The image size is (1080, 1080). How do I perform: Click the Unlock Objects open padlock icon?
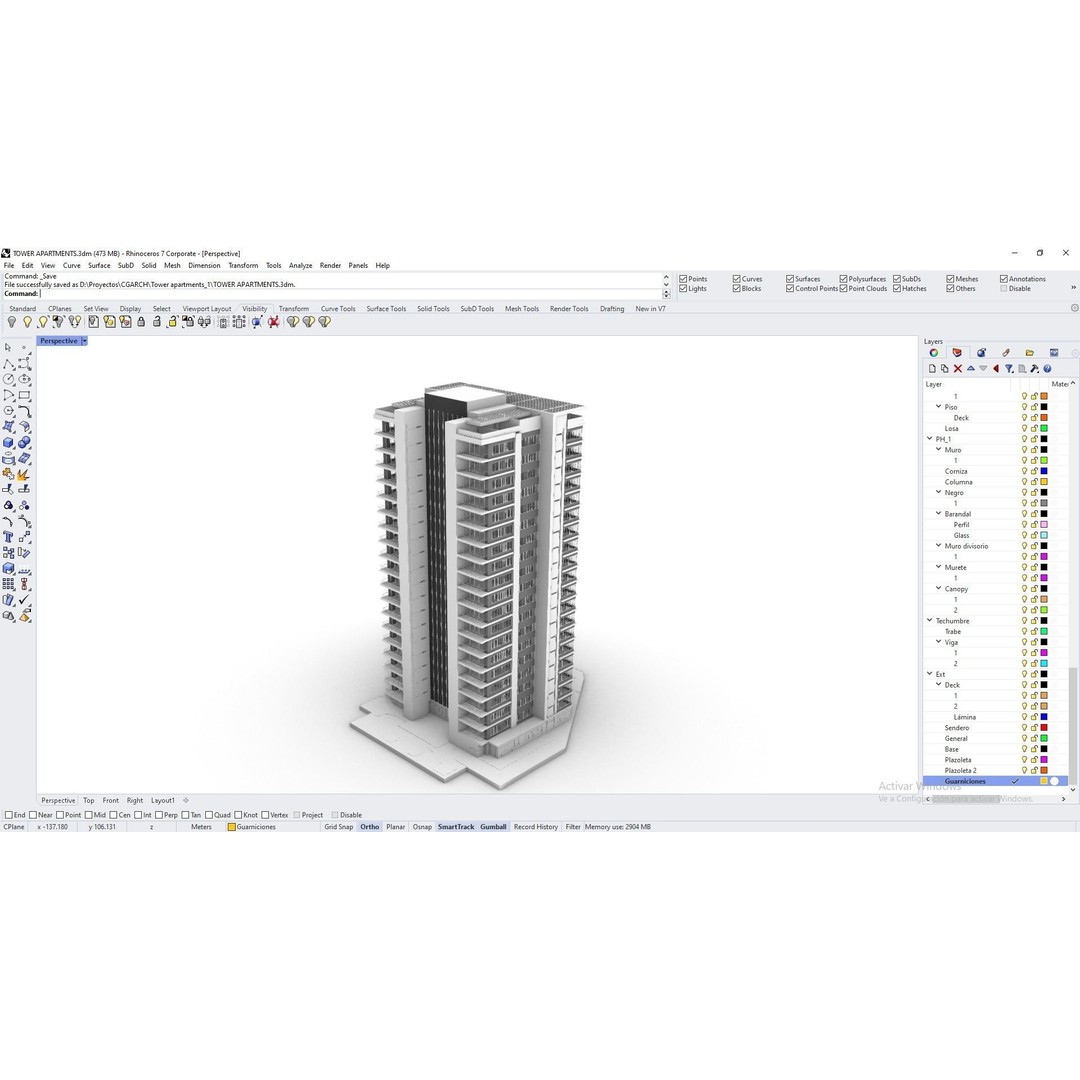[x=157, y=322]
